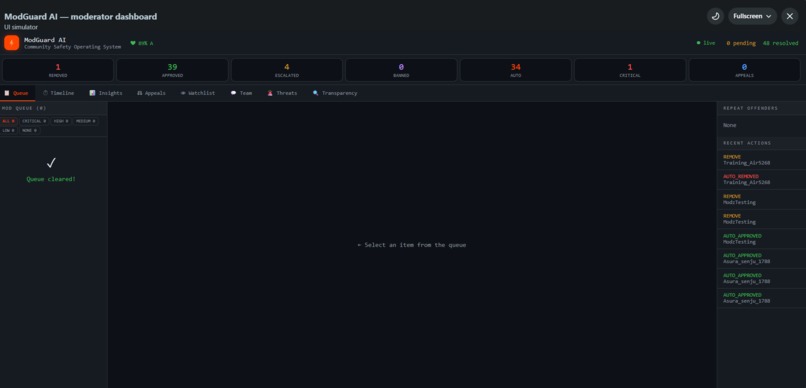Open the AUTO_REMOVED action for Training_Air5268
Screen dimensions: 806x388
(x=761, y=179)
